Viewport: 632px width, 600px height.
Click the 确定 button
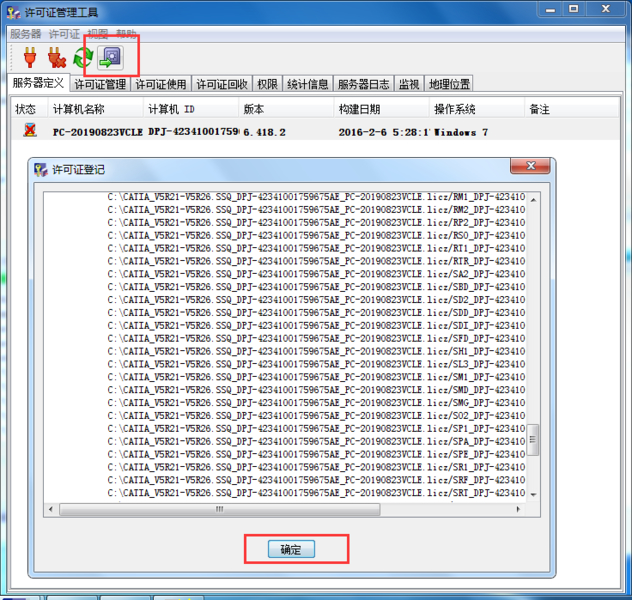(x=291, y=549)
